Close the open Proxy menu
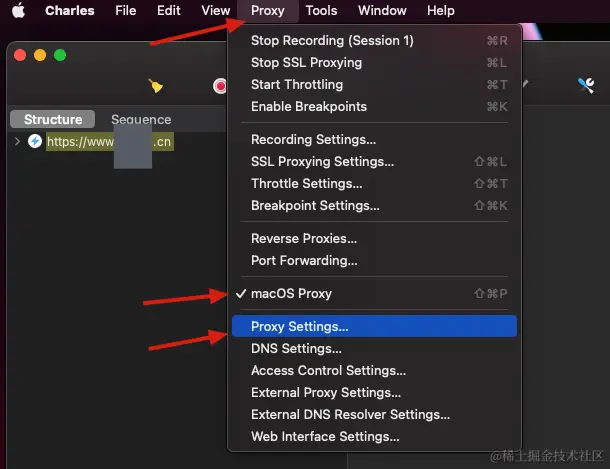The image size is (610, 469). pyautogui.click(x=268, y=10)
